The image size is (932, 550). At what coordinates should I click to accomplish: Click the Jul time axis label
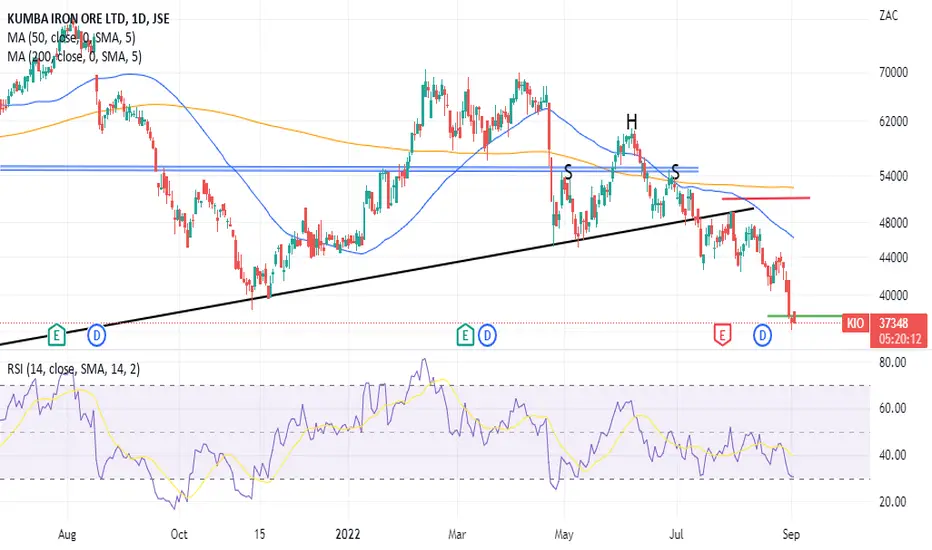click(676, 534)
